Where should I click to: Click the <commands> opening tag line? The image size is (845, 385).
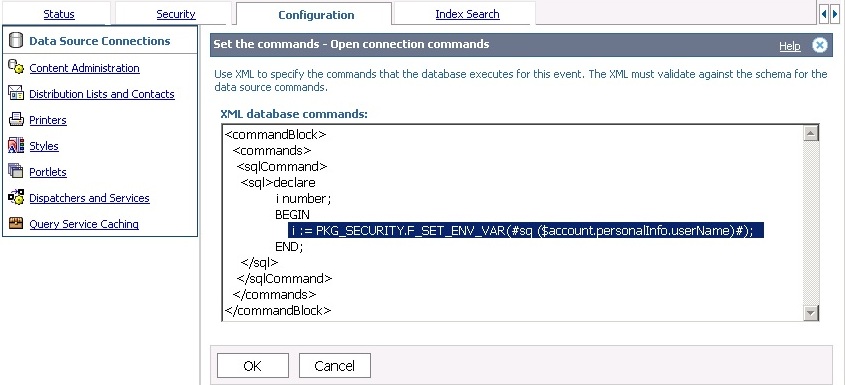[x=272, y=150]
